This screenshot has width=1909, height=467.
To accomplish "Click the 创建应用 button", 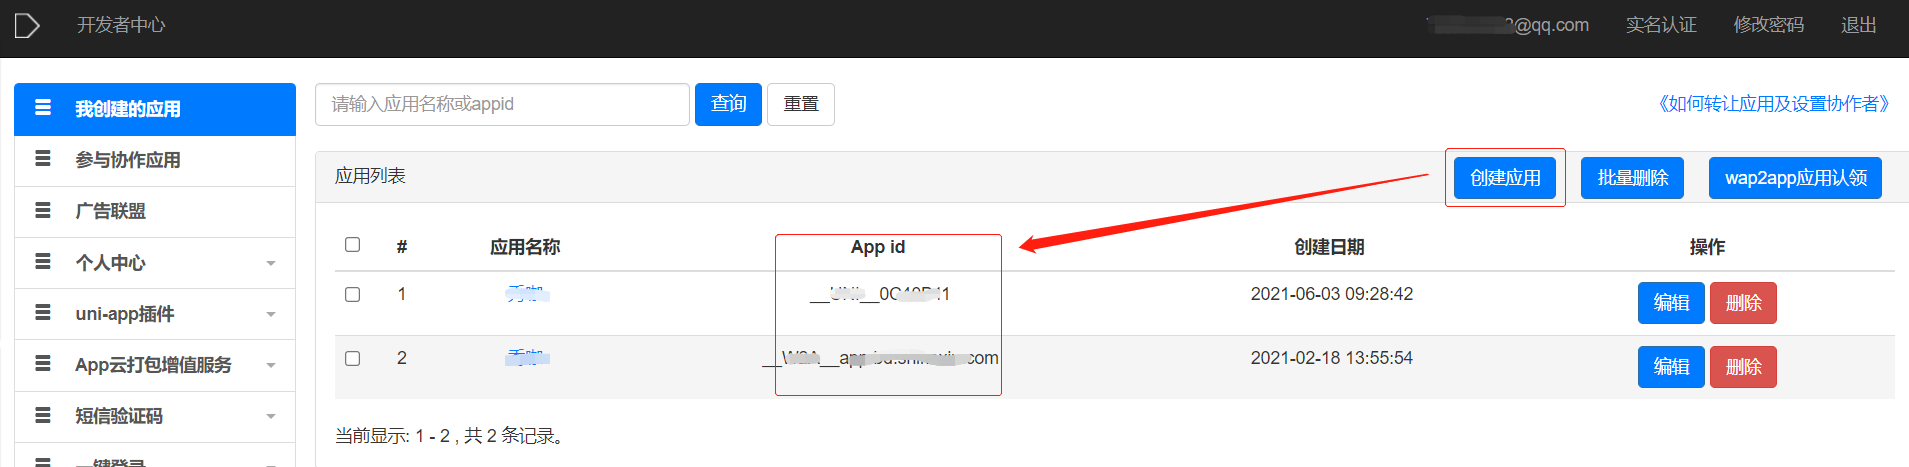I will click(x=1505, y=178).
